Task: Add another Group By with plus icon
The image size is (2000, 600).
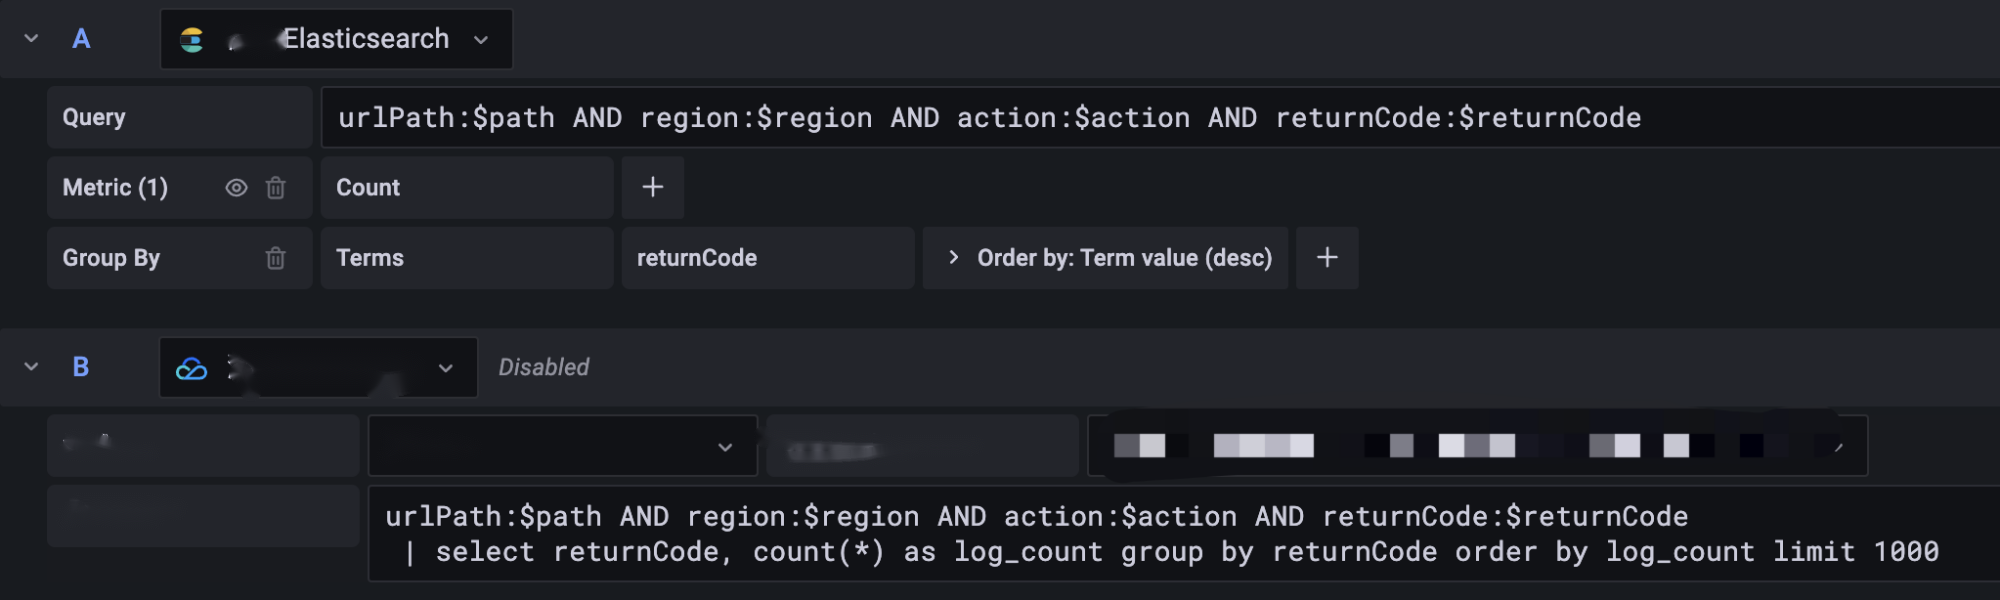Action: pos(1327,258)
